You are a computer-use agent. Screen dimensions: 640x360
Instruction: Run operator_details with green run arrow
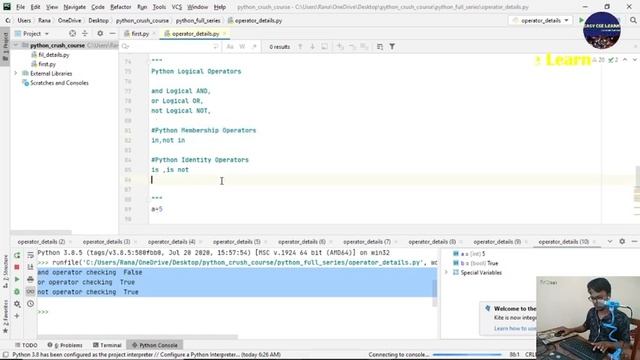pos(581,20)
